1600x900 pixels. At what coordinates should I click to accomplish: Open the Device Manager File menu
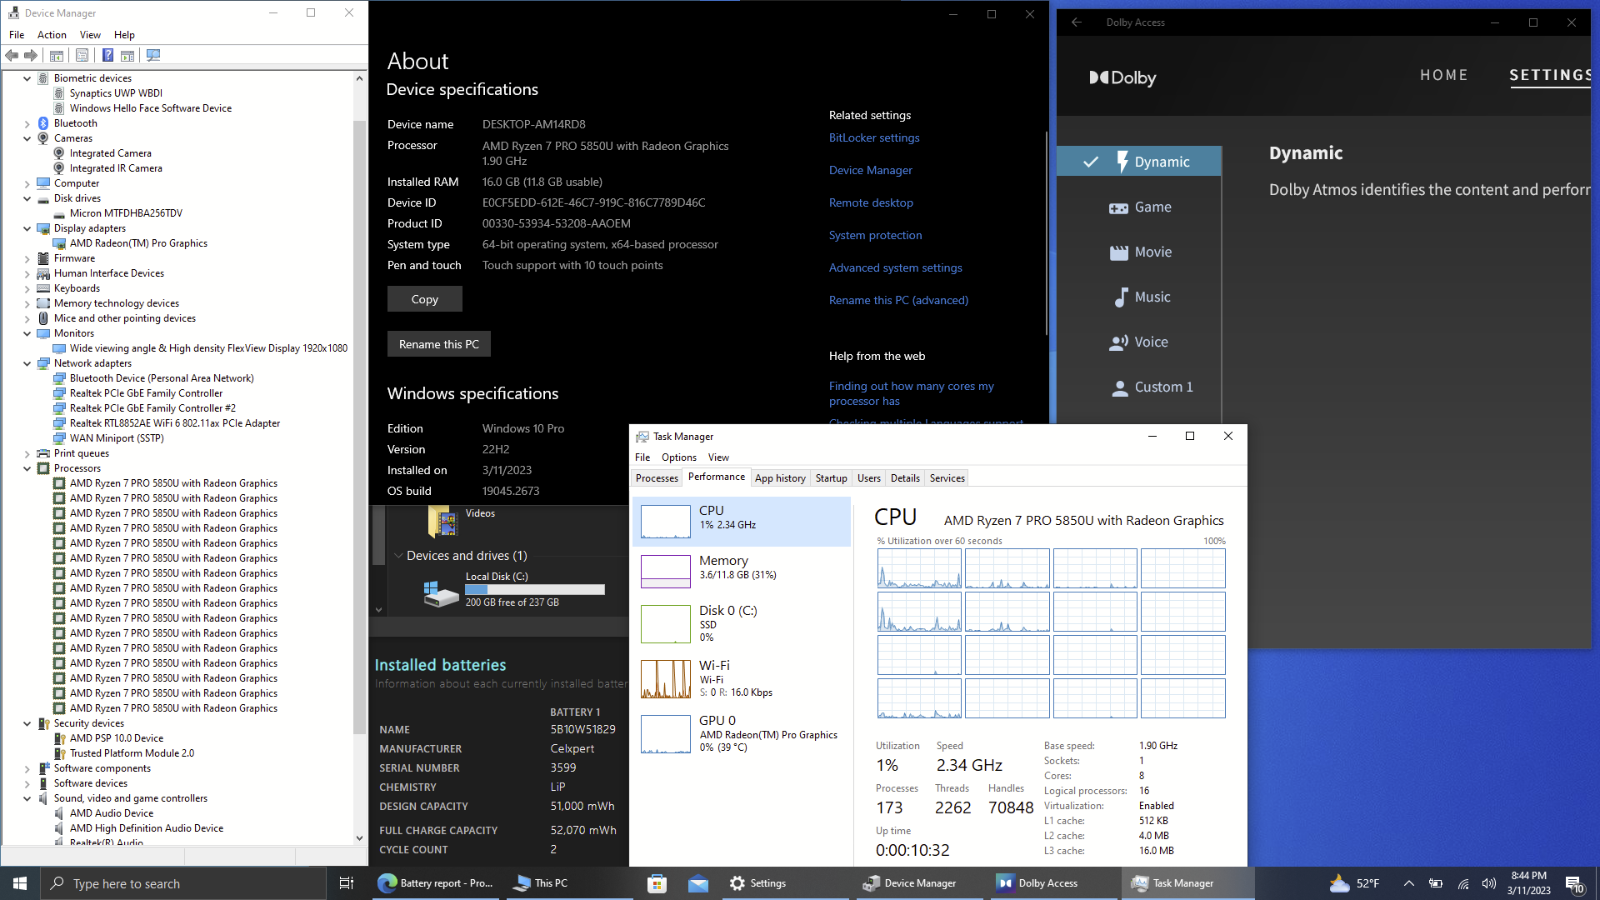click(x=16, y=35)
